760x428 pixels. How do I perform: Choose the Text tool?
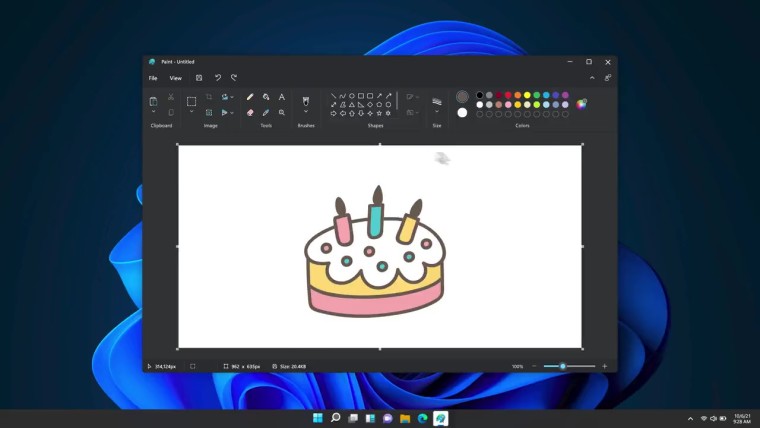282,97
